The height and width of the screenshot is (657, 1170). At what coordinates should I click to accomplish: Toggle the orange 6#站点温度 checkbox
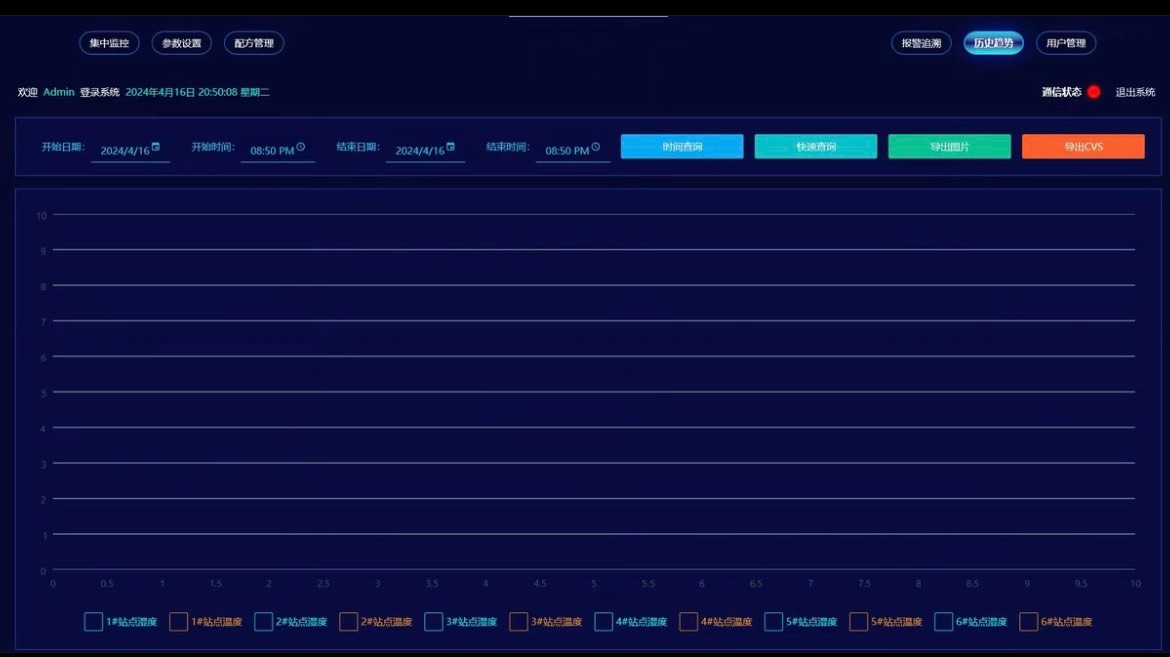click(1029, 621)
